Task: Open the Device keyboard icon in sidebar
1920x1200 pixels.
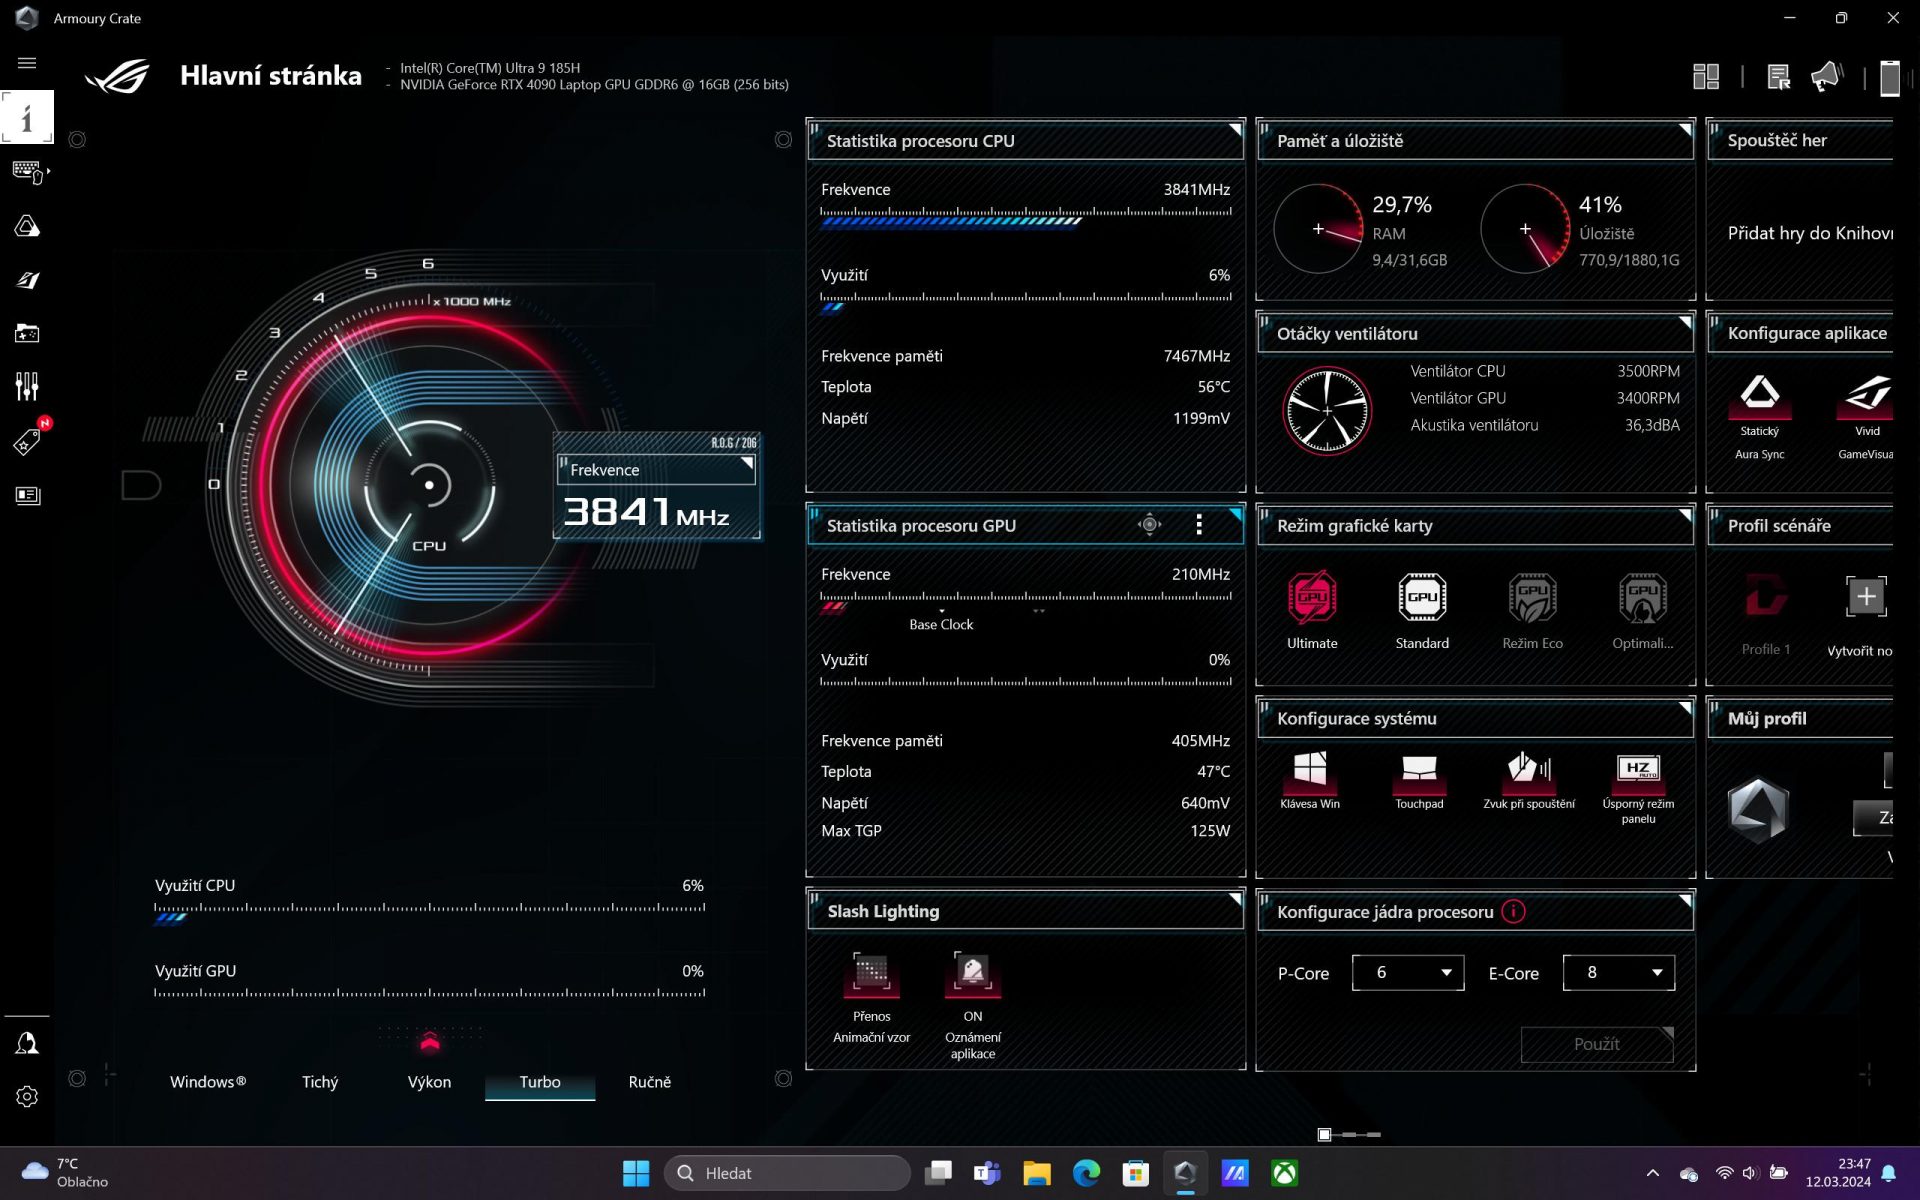Action: [29, 172]
